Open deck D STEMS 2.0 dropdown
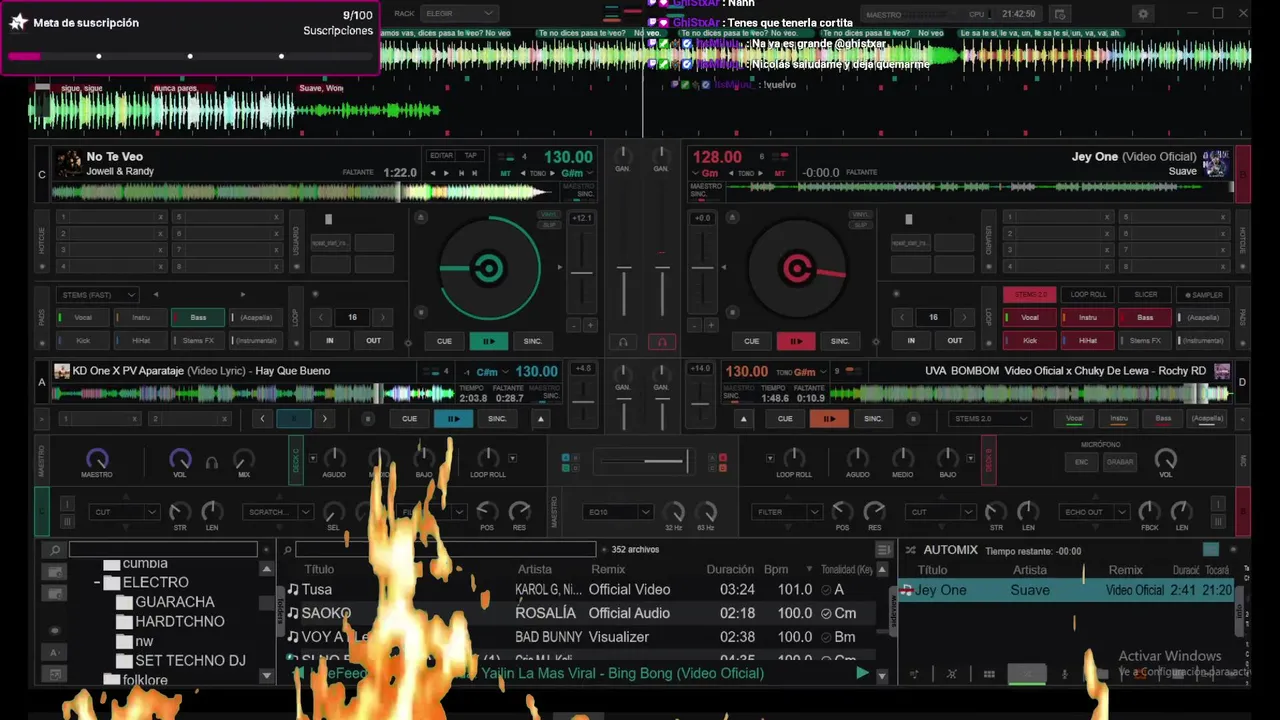This screenshot has width=1280, height=720. pyautogui.click(x=989, y=419)
